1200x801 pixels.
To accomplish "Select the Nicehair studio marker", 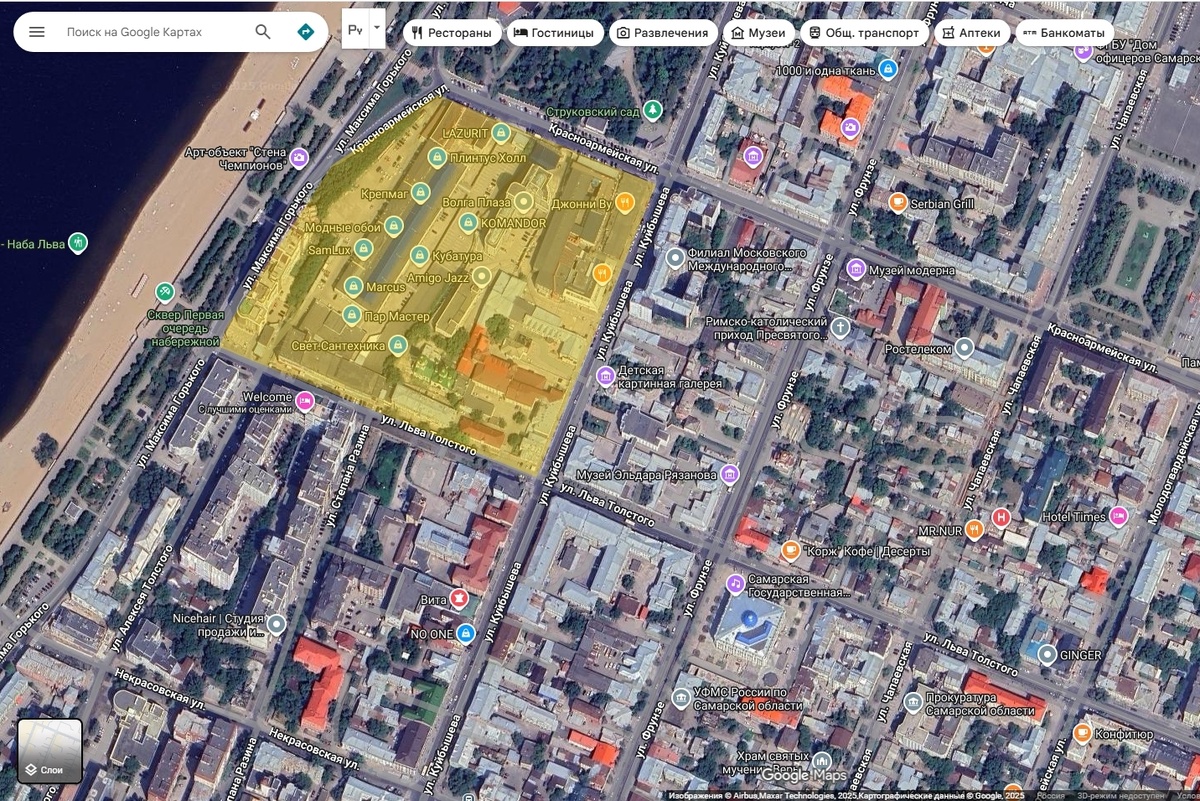I will point(277,624).
